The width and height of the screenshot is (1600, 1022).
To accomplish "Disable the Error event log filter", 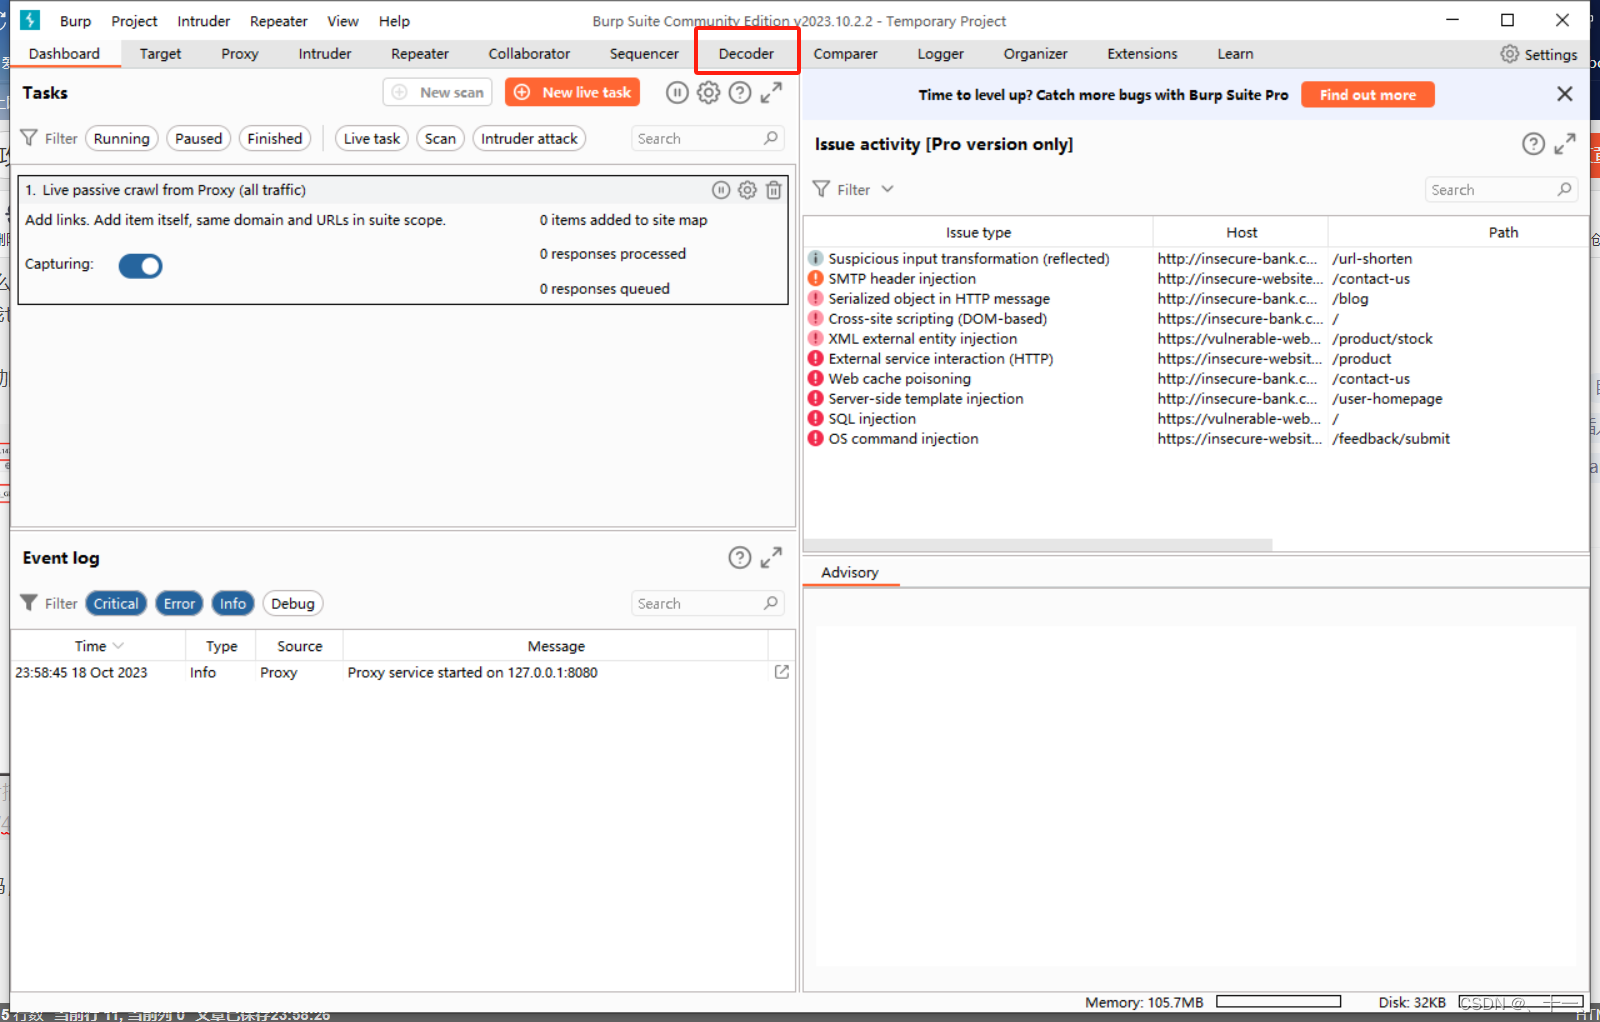I will [179, 604].
